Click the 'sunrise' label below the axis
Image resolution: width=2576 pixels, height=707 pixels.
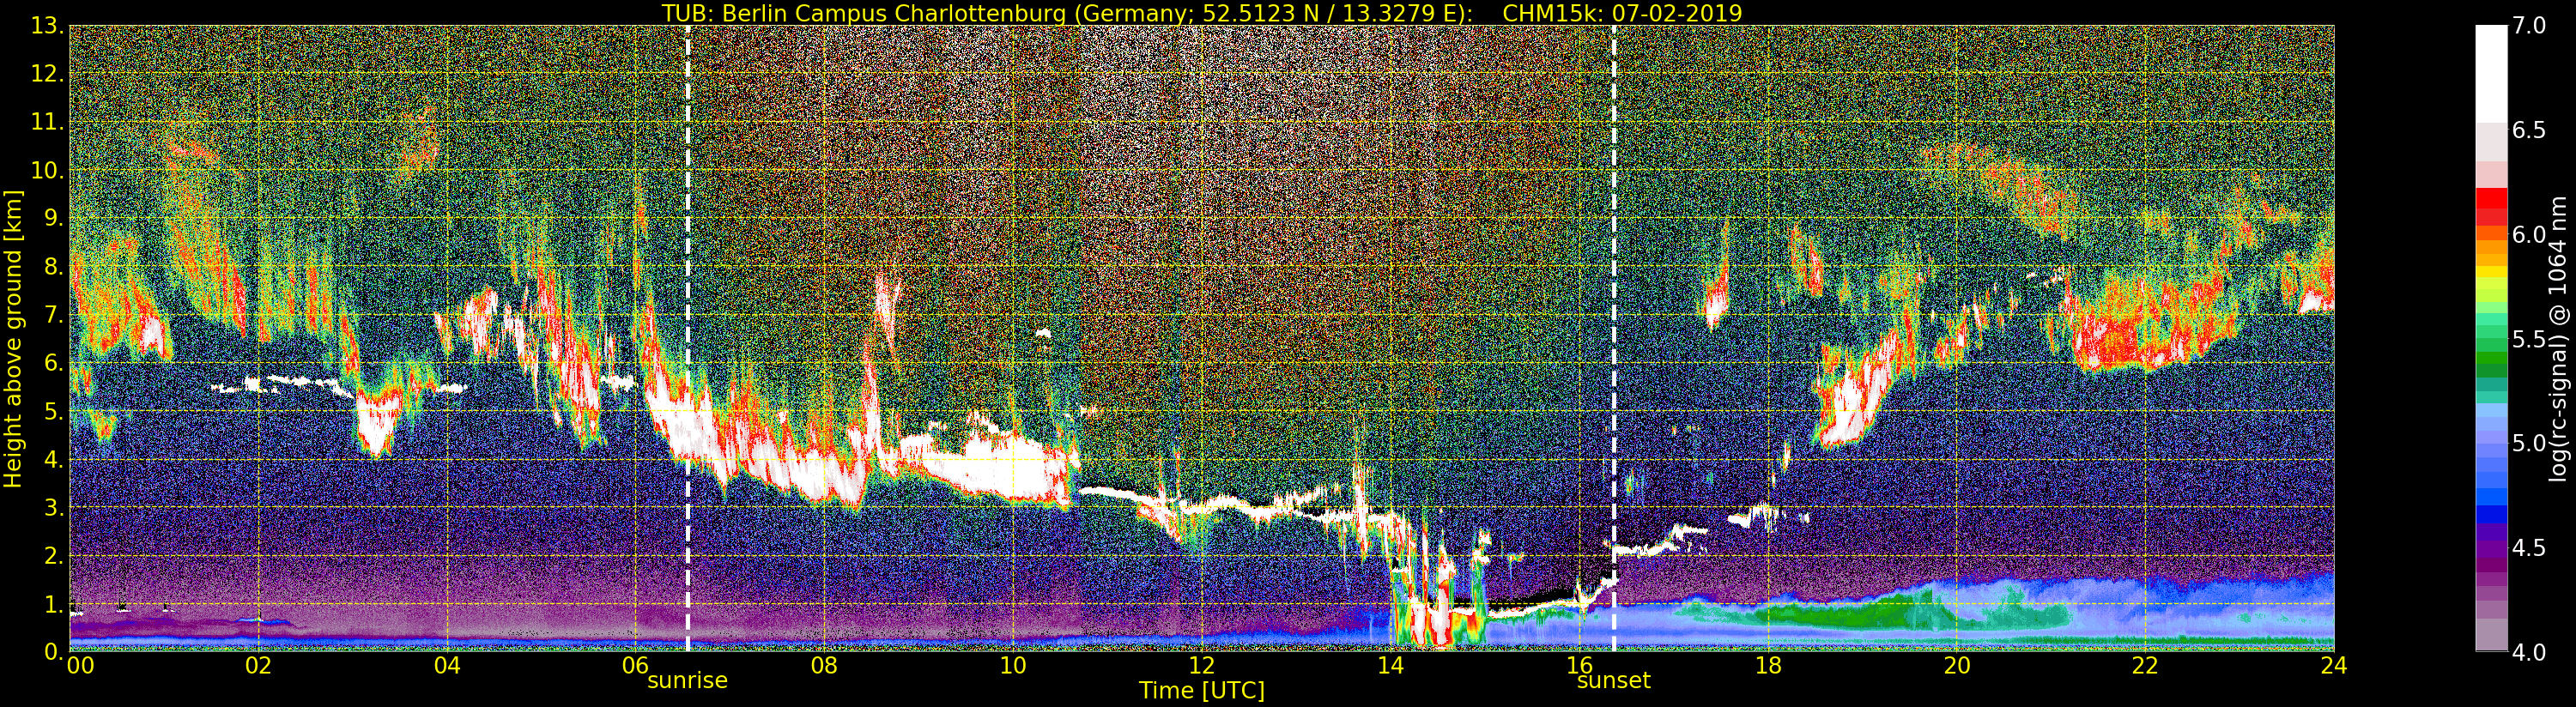pyautogui.click(x=688, y=681)
